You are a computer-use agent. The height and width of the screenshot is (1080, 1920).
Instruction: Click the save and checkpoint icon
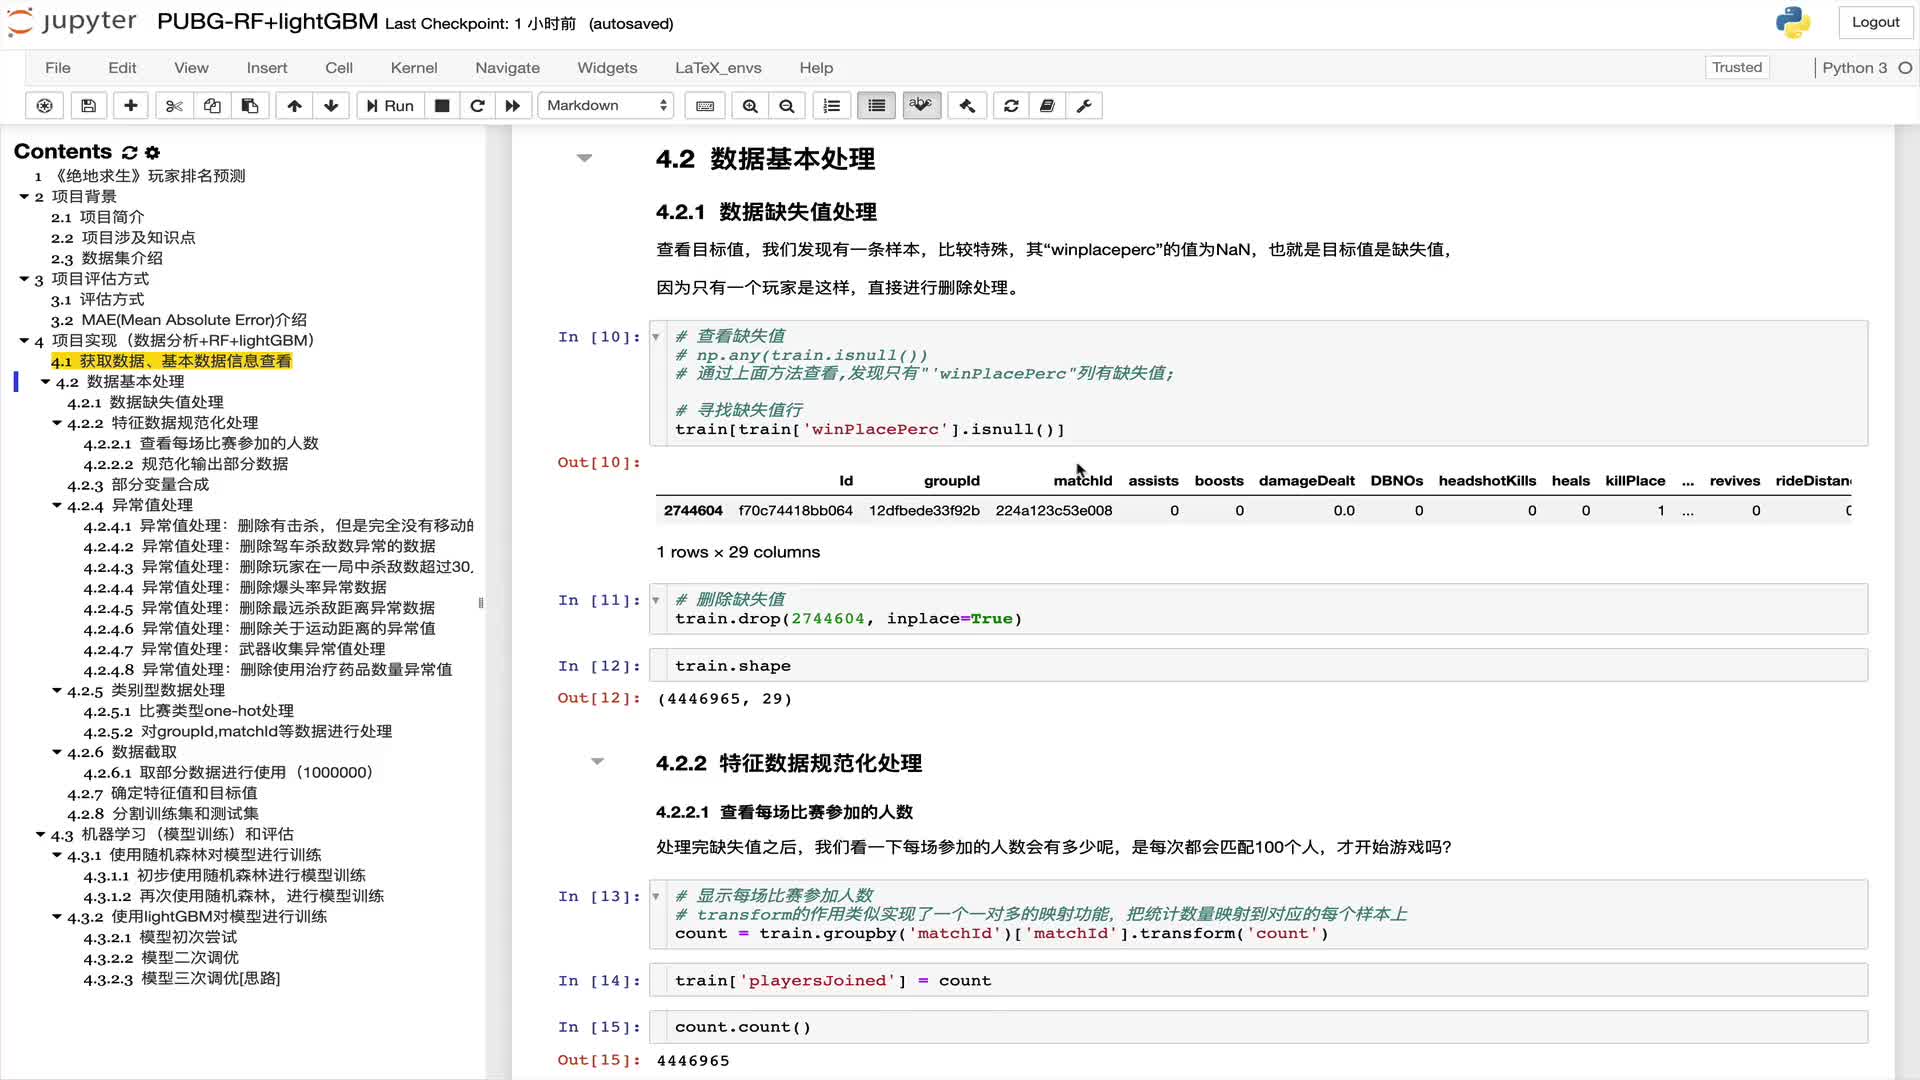click(88, 106)
